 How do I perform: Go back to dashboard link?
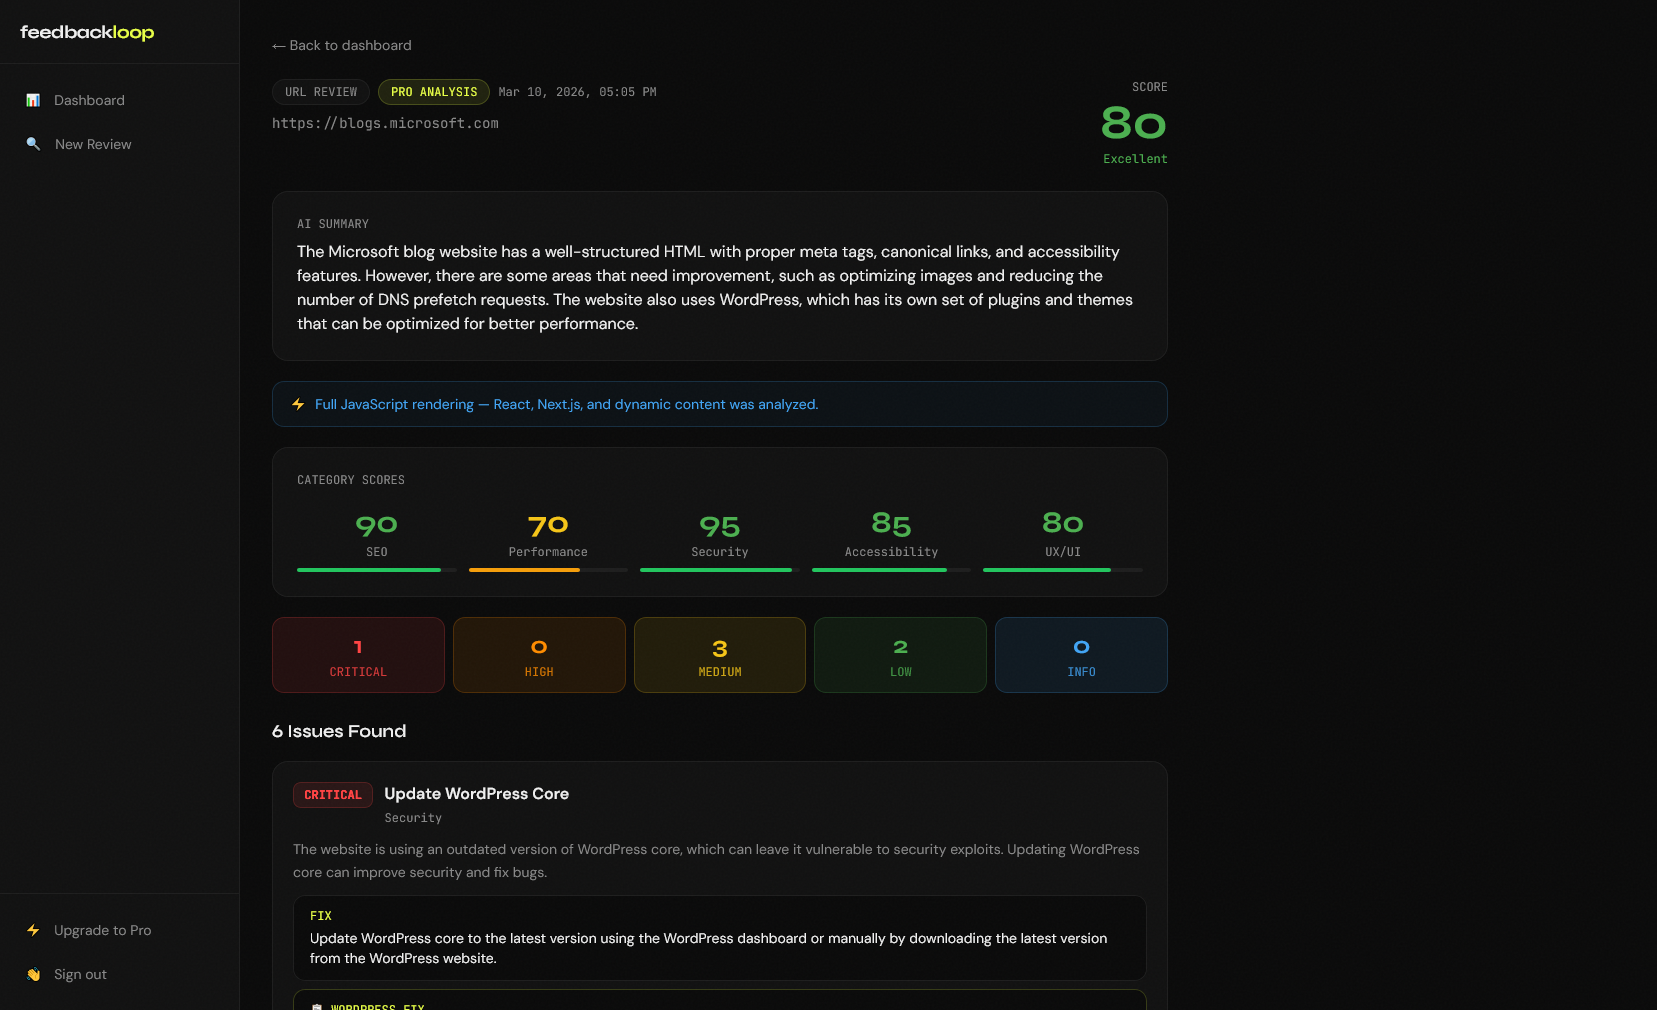[x=342, y=45]
